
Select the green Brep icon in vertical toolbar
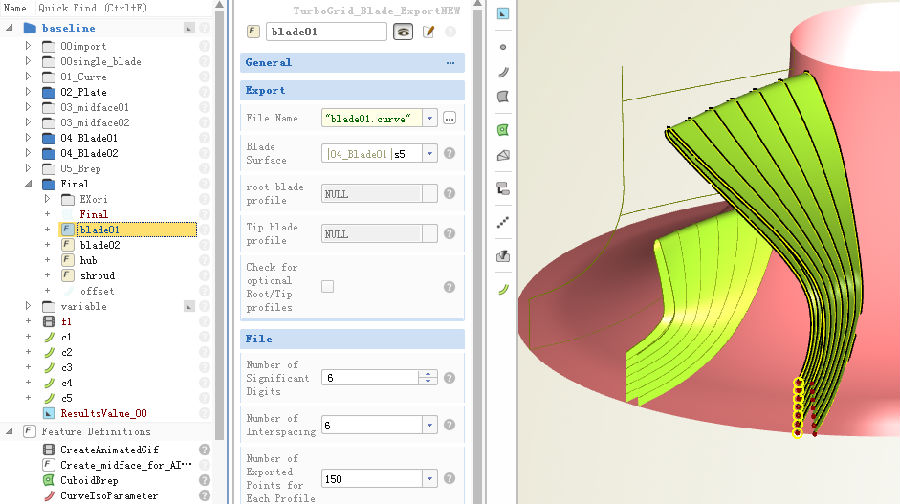pos(503,130)
